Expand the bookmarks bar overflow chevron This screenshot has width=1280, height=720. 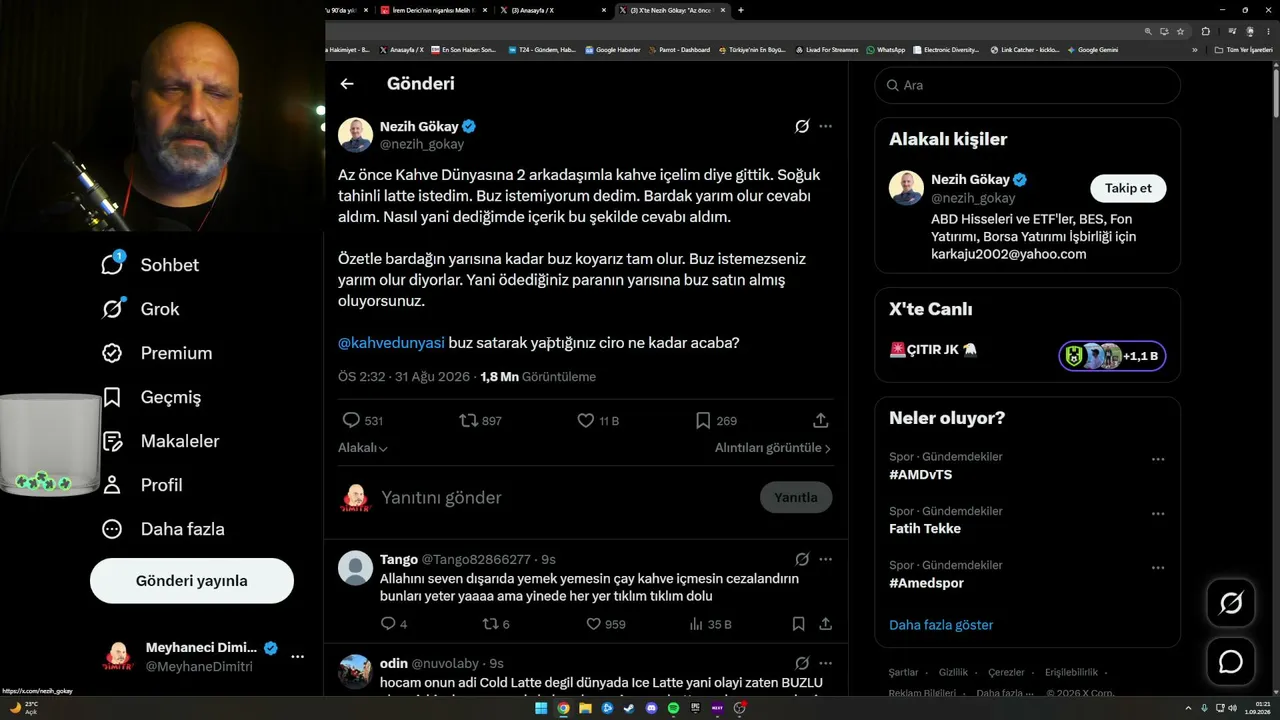[1194, 49]
